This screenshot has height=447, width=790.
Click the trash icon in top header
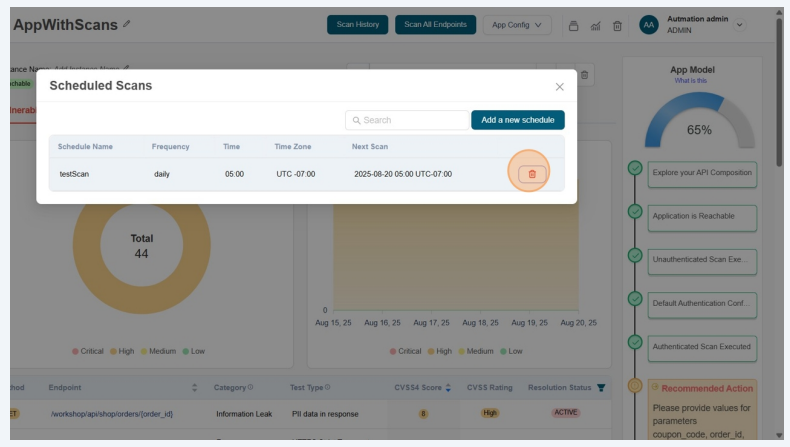pos(617,25)
